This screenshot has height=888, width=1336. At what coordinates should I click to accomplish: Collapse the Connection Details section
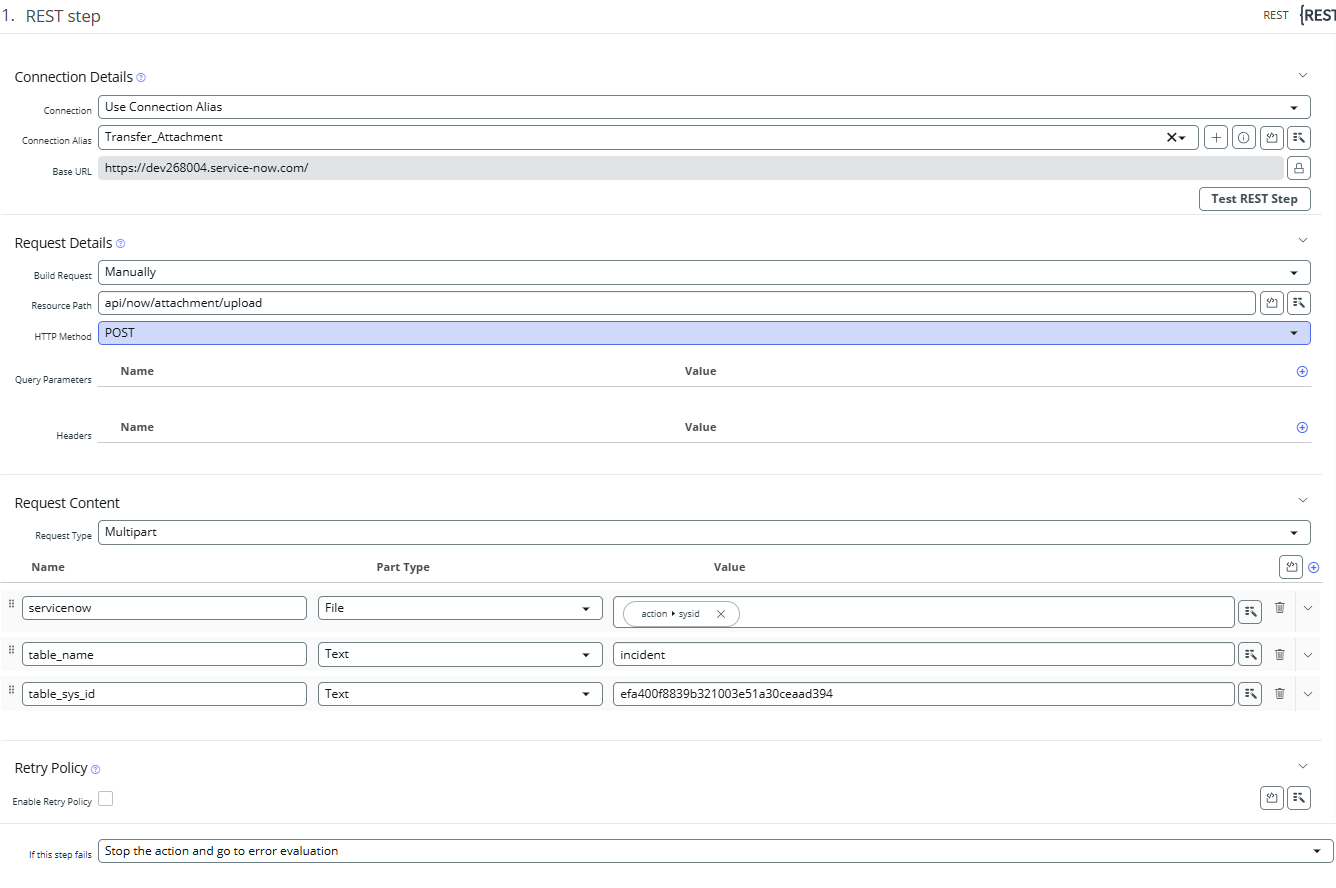pos(1302,75)
